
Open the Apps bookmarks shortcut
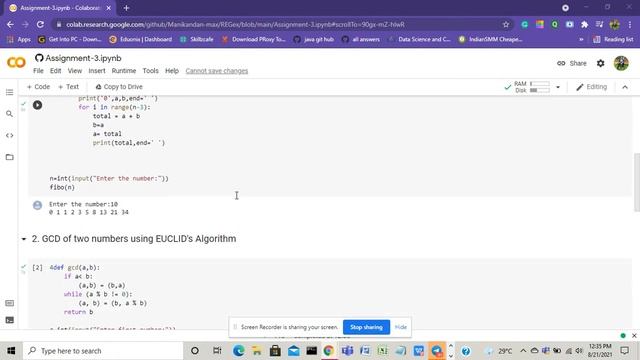point(19,40)
